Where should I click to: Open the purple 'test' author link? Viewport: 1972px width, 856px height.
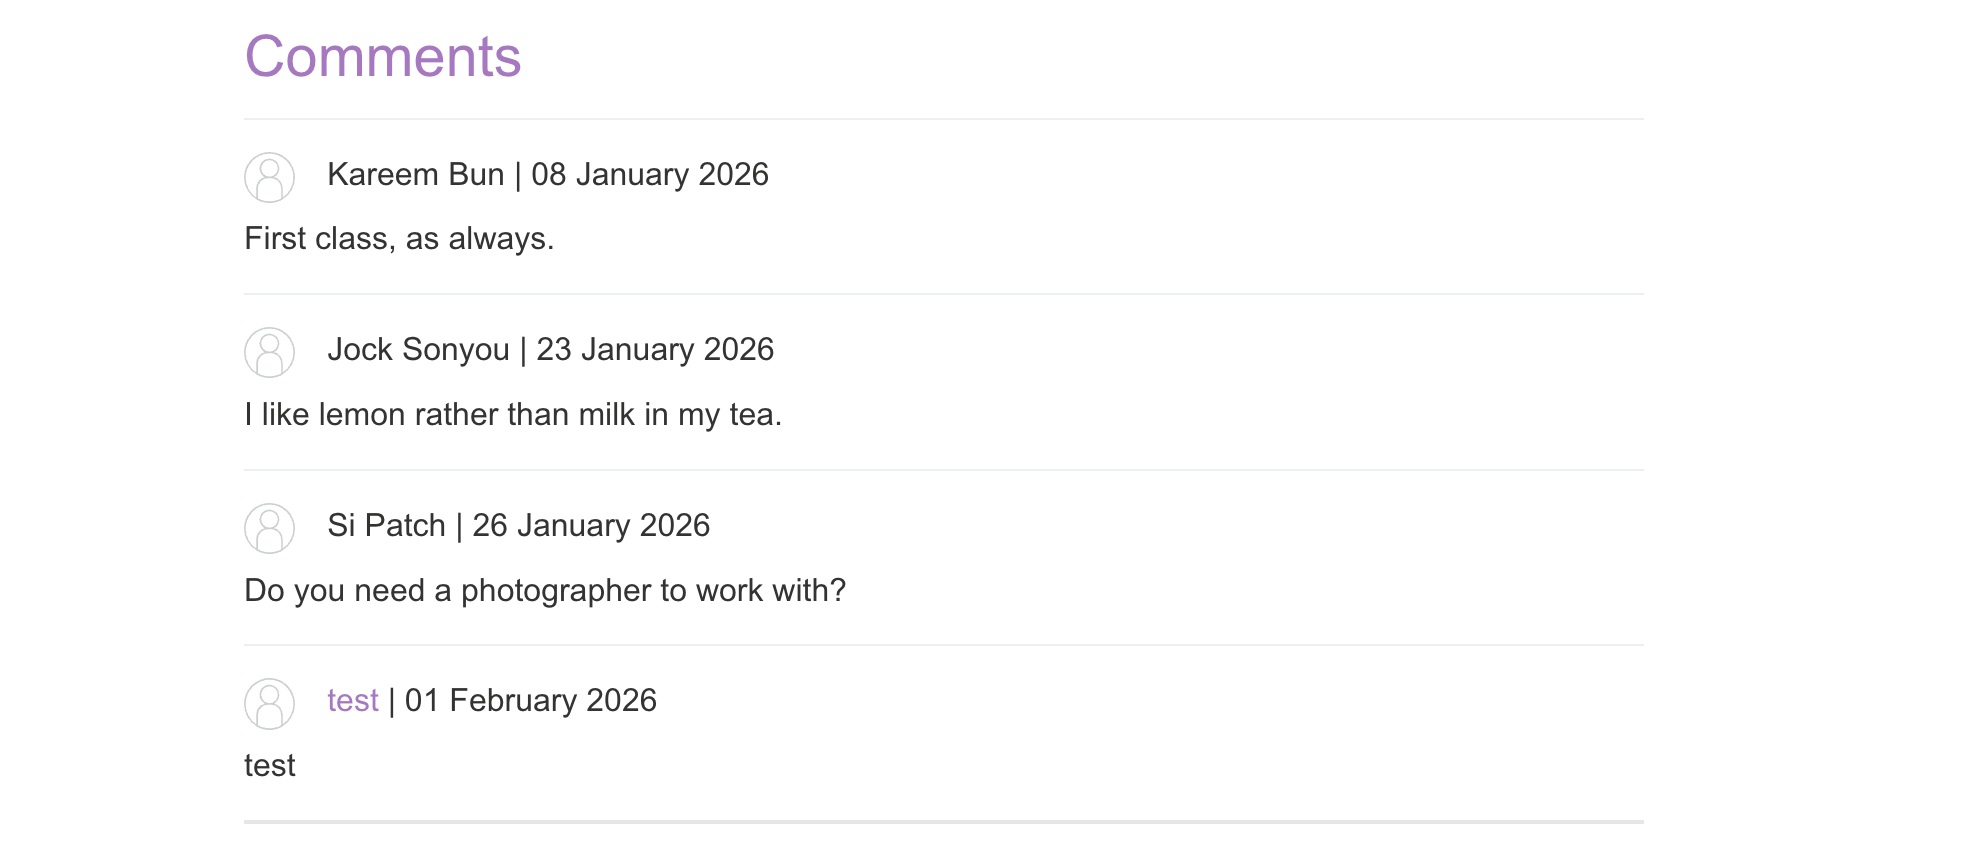(x=353, y=700)
